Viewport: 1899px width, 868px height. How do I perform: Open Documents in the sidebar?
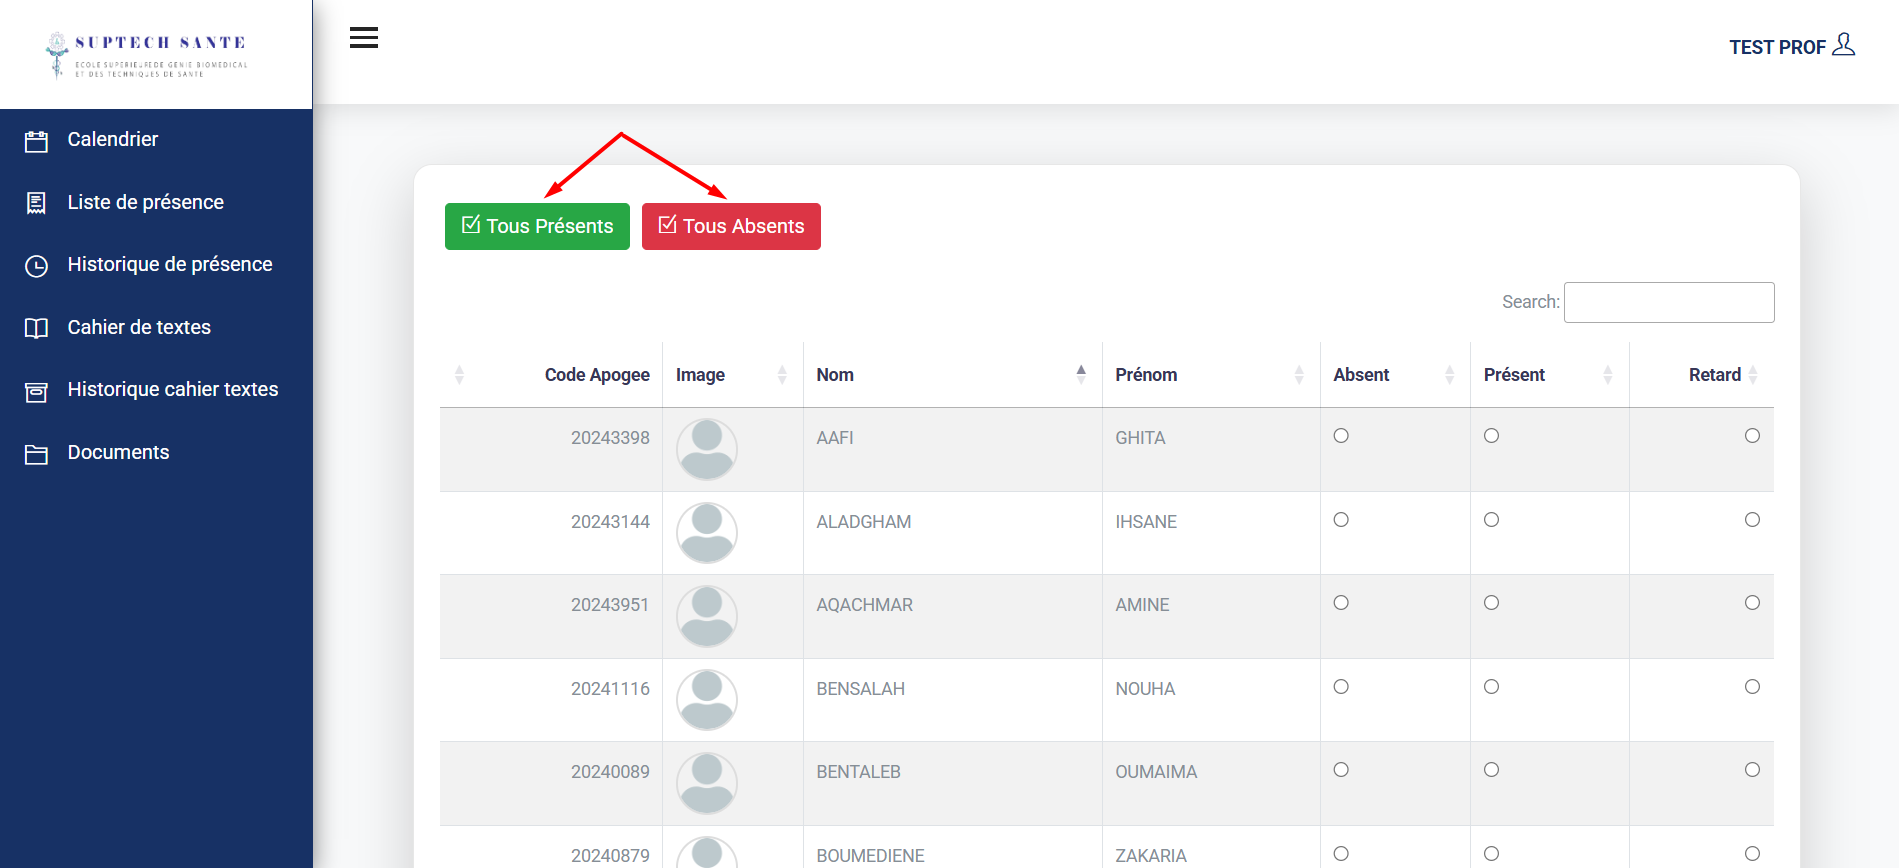tap(118, 453)
